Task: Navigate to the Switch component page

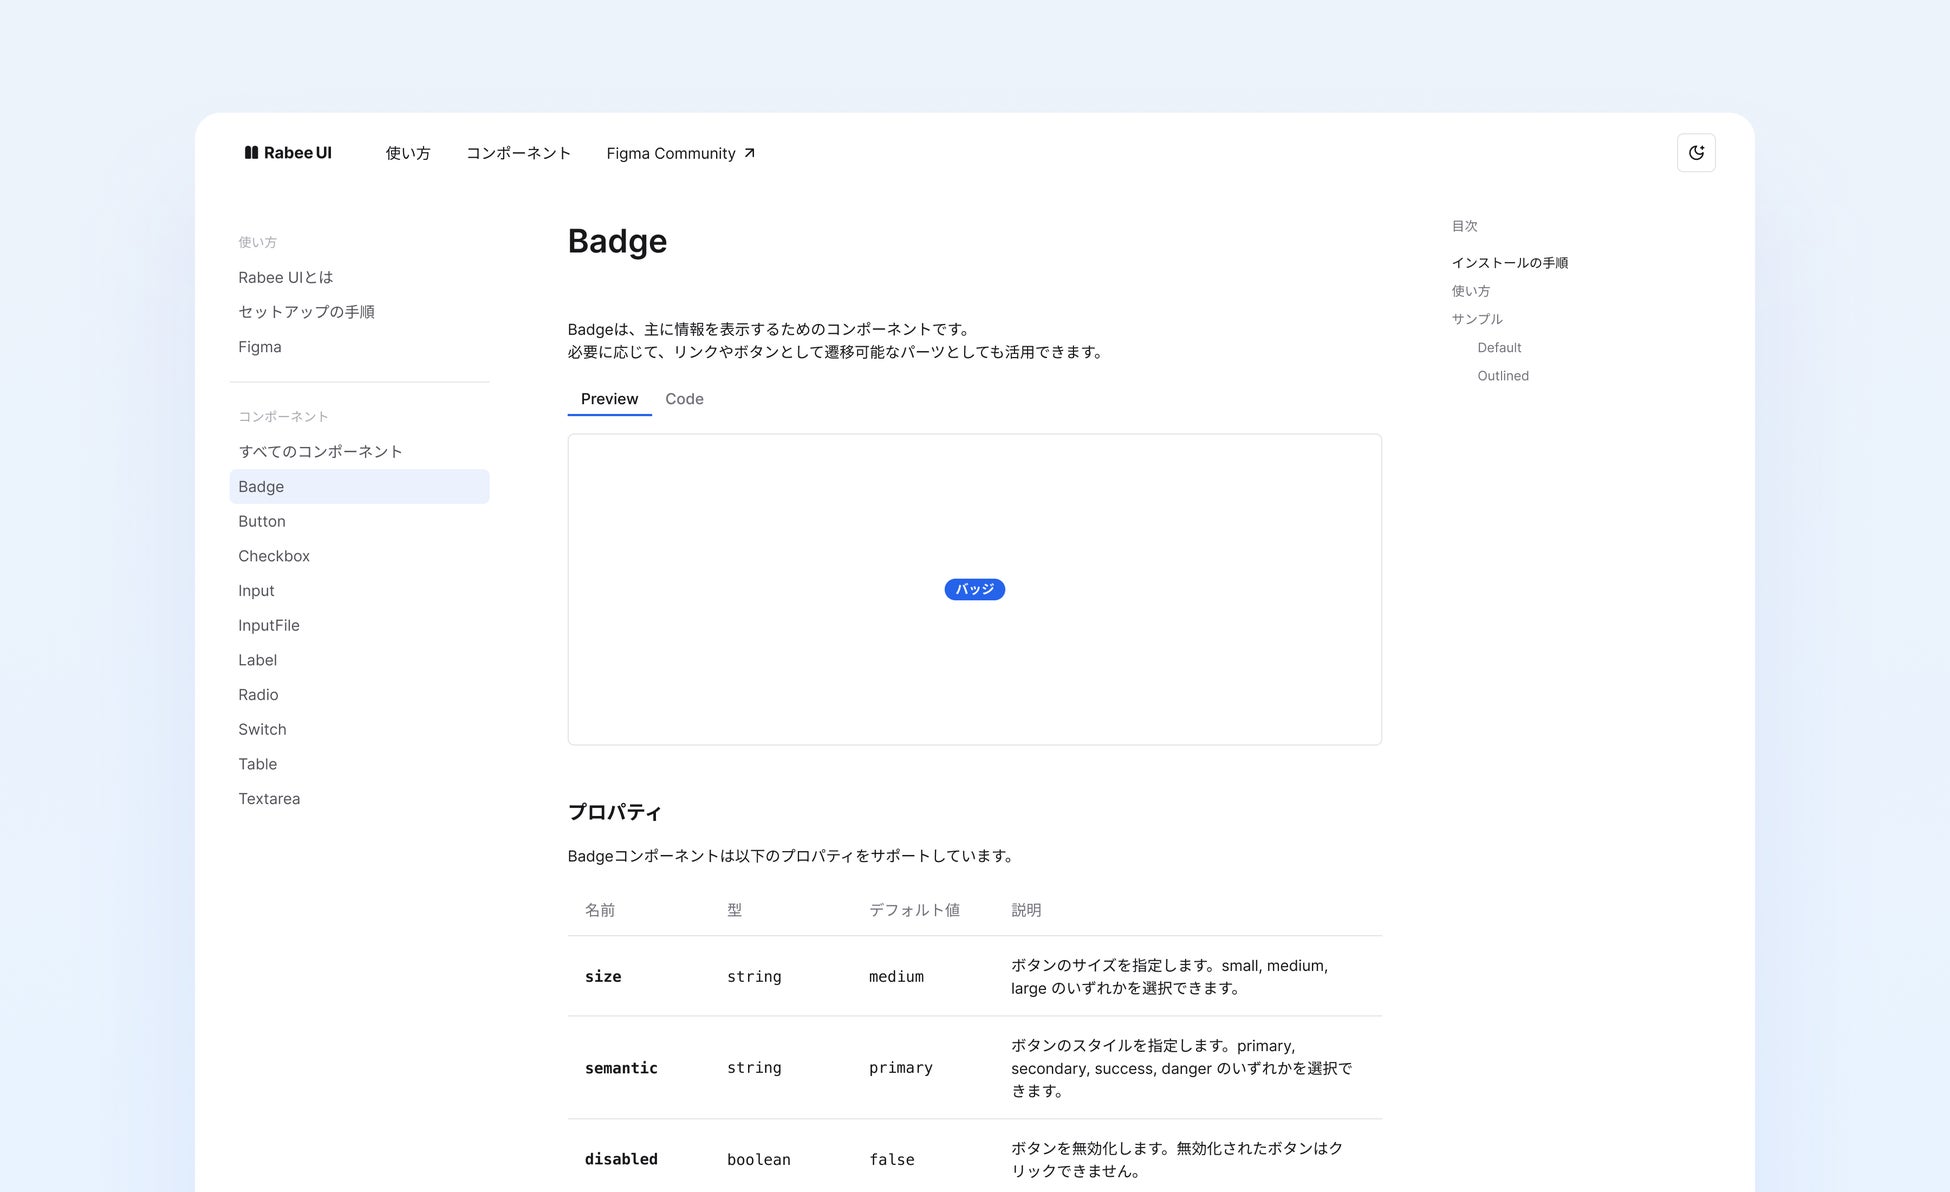Action: click(262, 729)
